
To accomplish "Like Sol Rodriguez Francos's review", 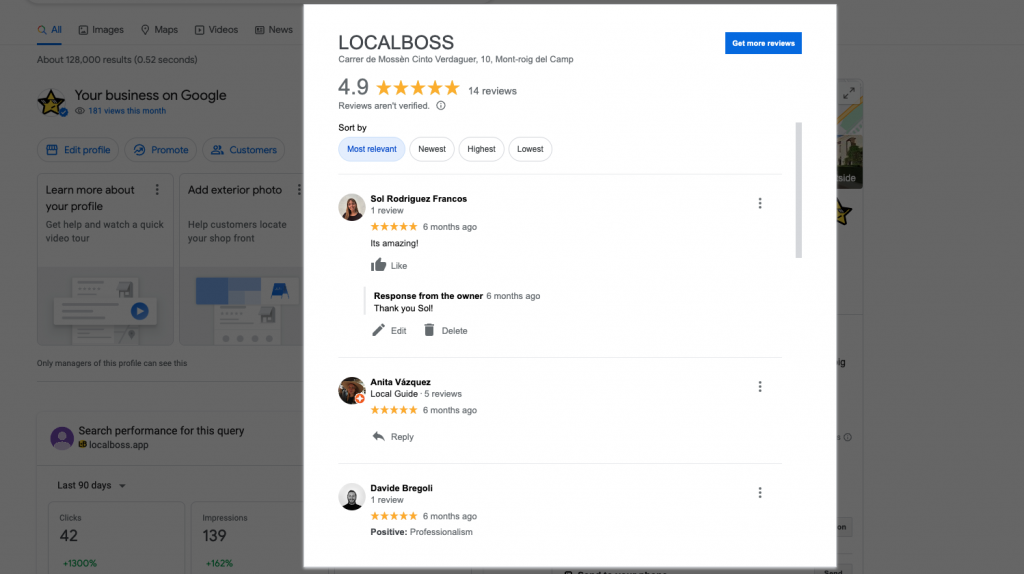I will (389, 265).
